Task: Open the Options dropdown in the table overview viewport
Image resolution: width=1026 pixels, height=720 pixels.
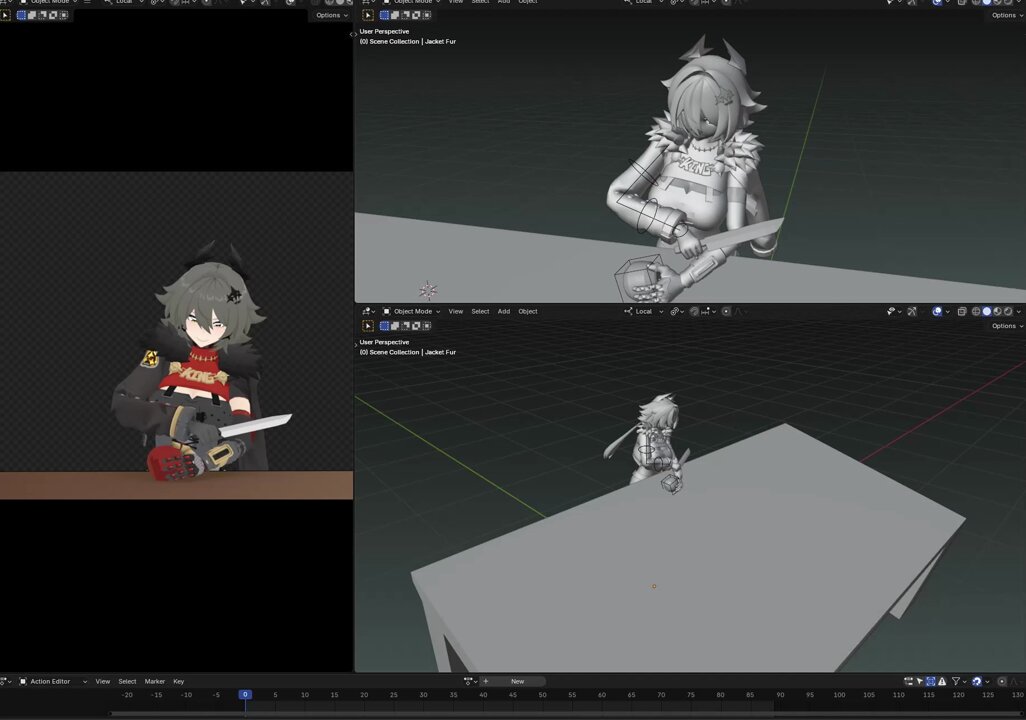Action: pos(1007,326)
